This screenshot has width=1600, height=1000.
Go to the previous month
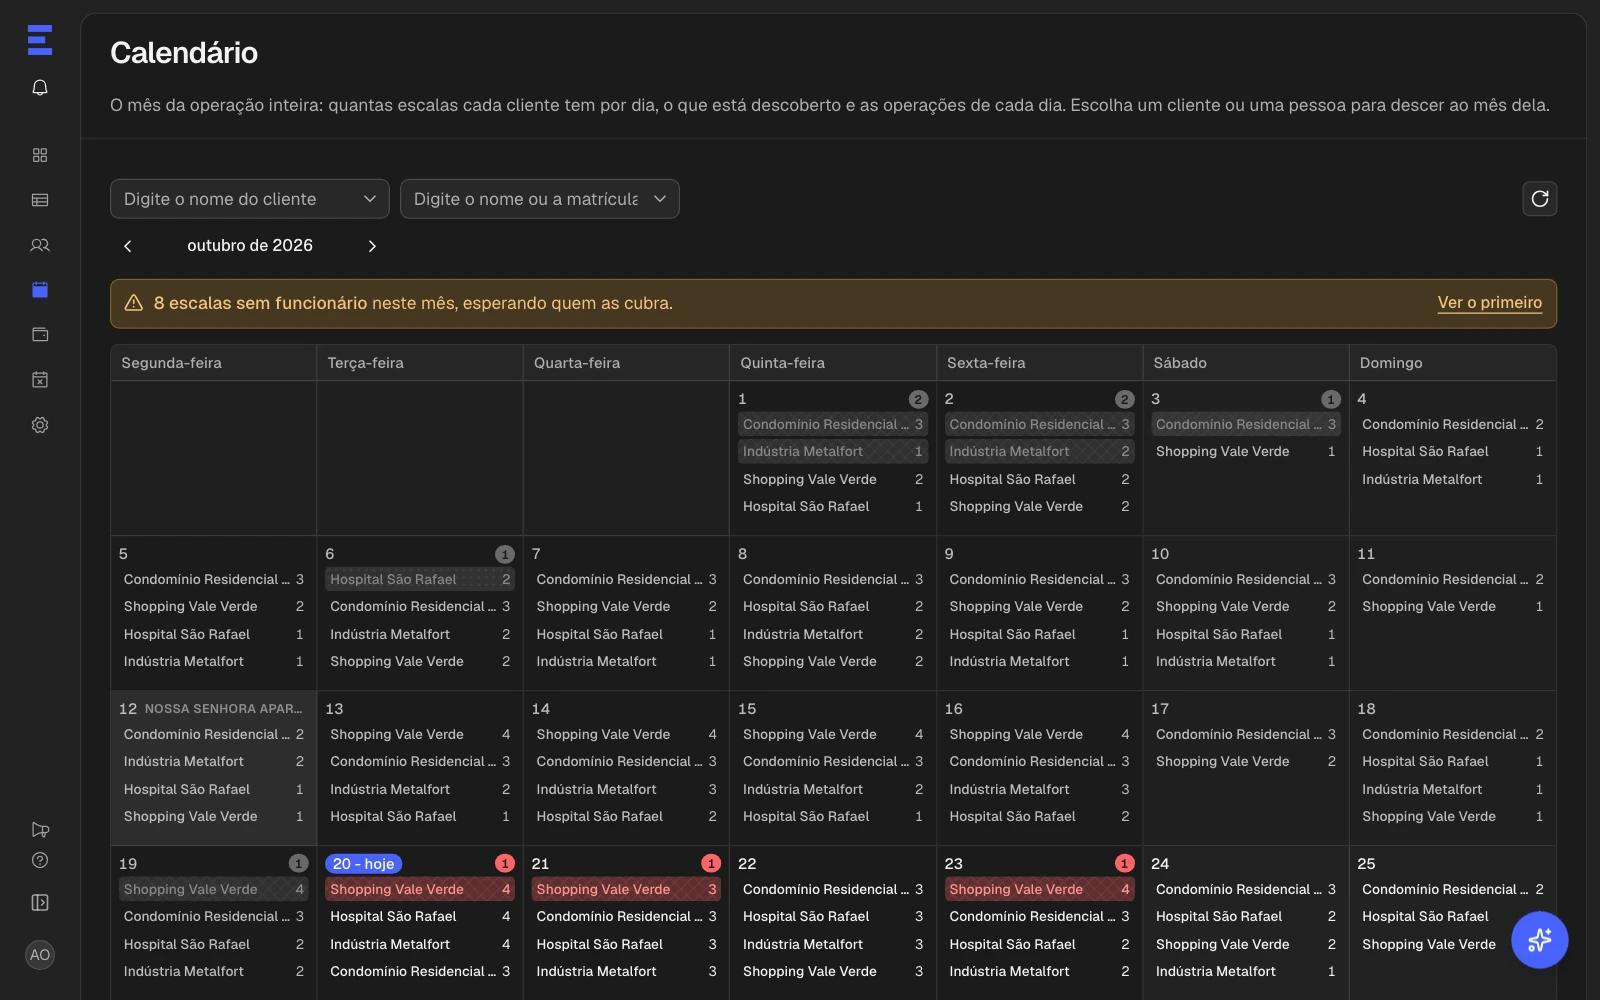coord(128,246)
